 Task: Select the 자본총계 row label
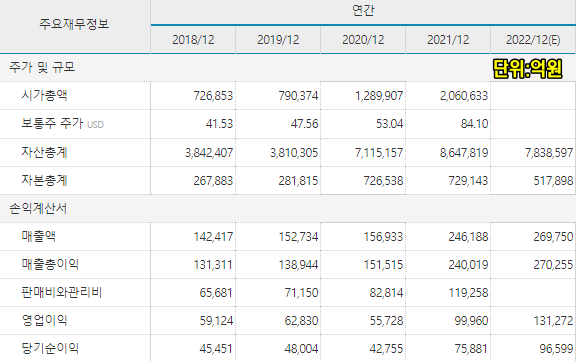(x=44, y=180)
